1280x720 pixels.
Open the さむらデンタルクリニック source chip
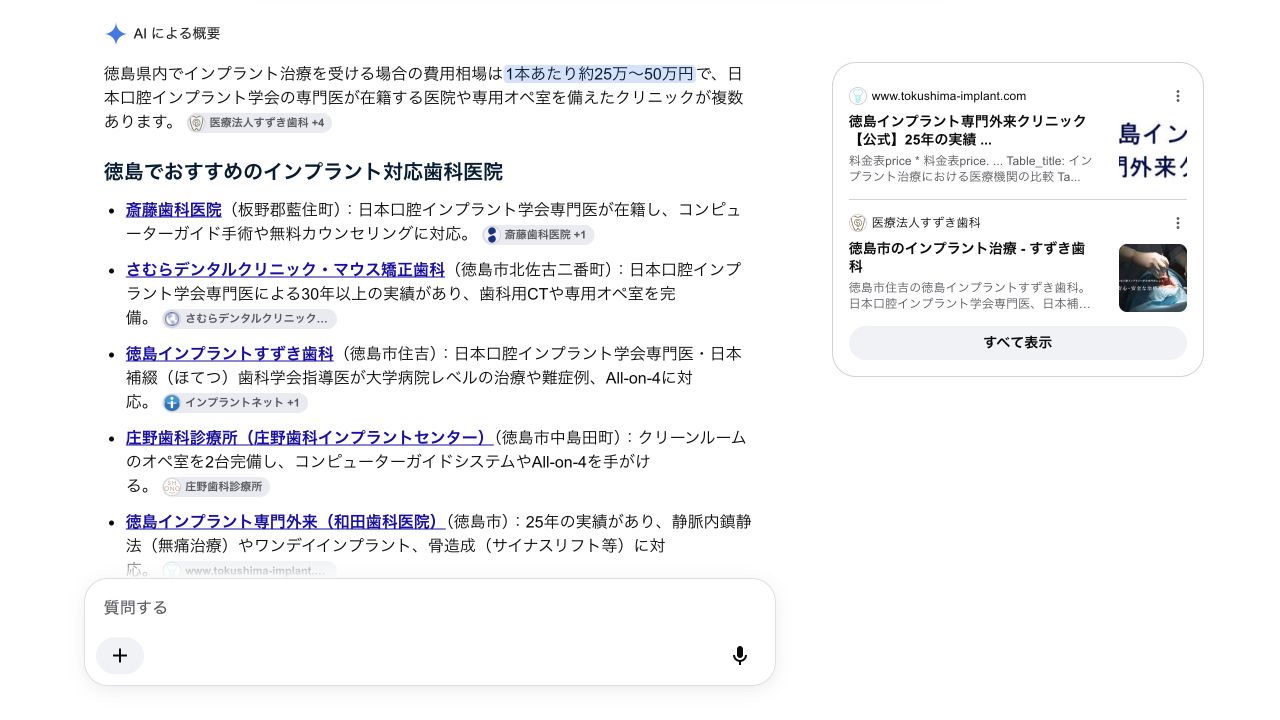(x=250, y=319)
